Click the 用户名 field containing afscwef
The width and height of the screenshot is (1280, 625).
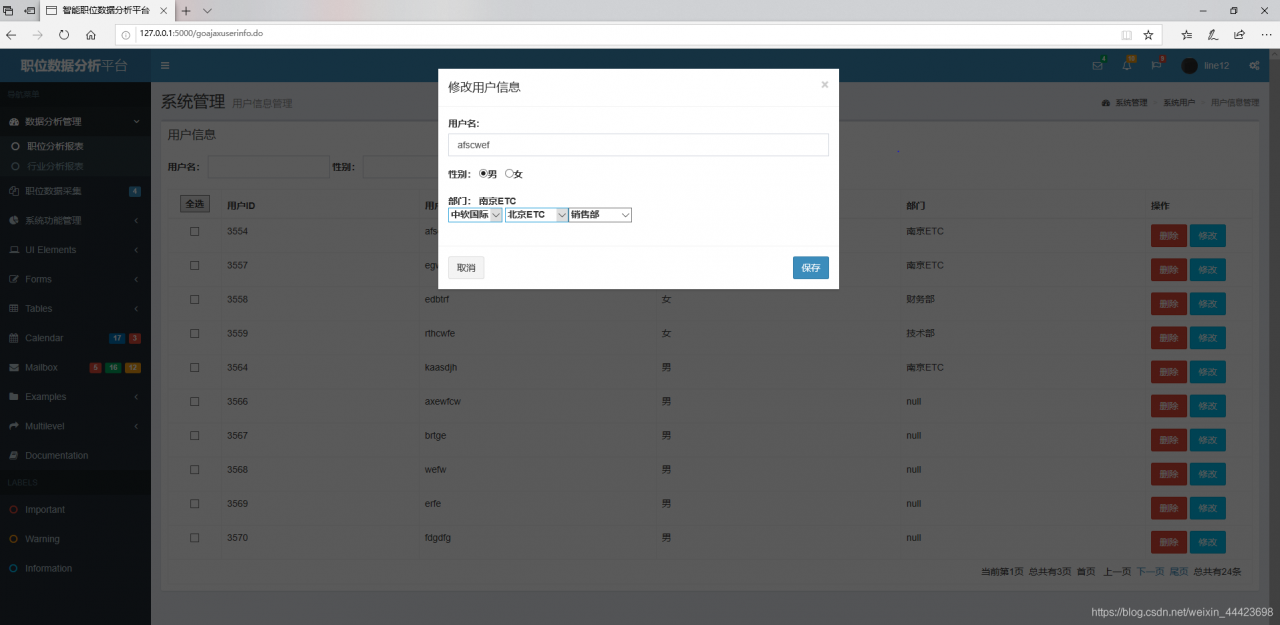[638, 145]
